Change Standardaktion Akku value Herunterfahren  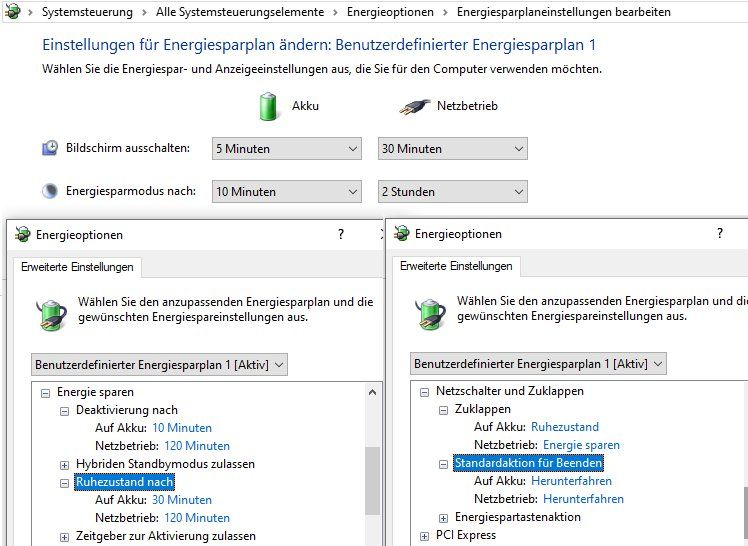point(571,481)
